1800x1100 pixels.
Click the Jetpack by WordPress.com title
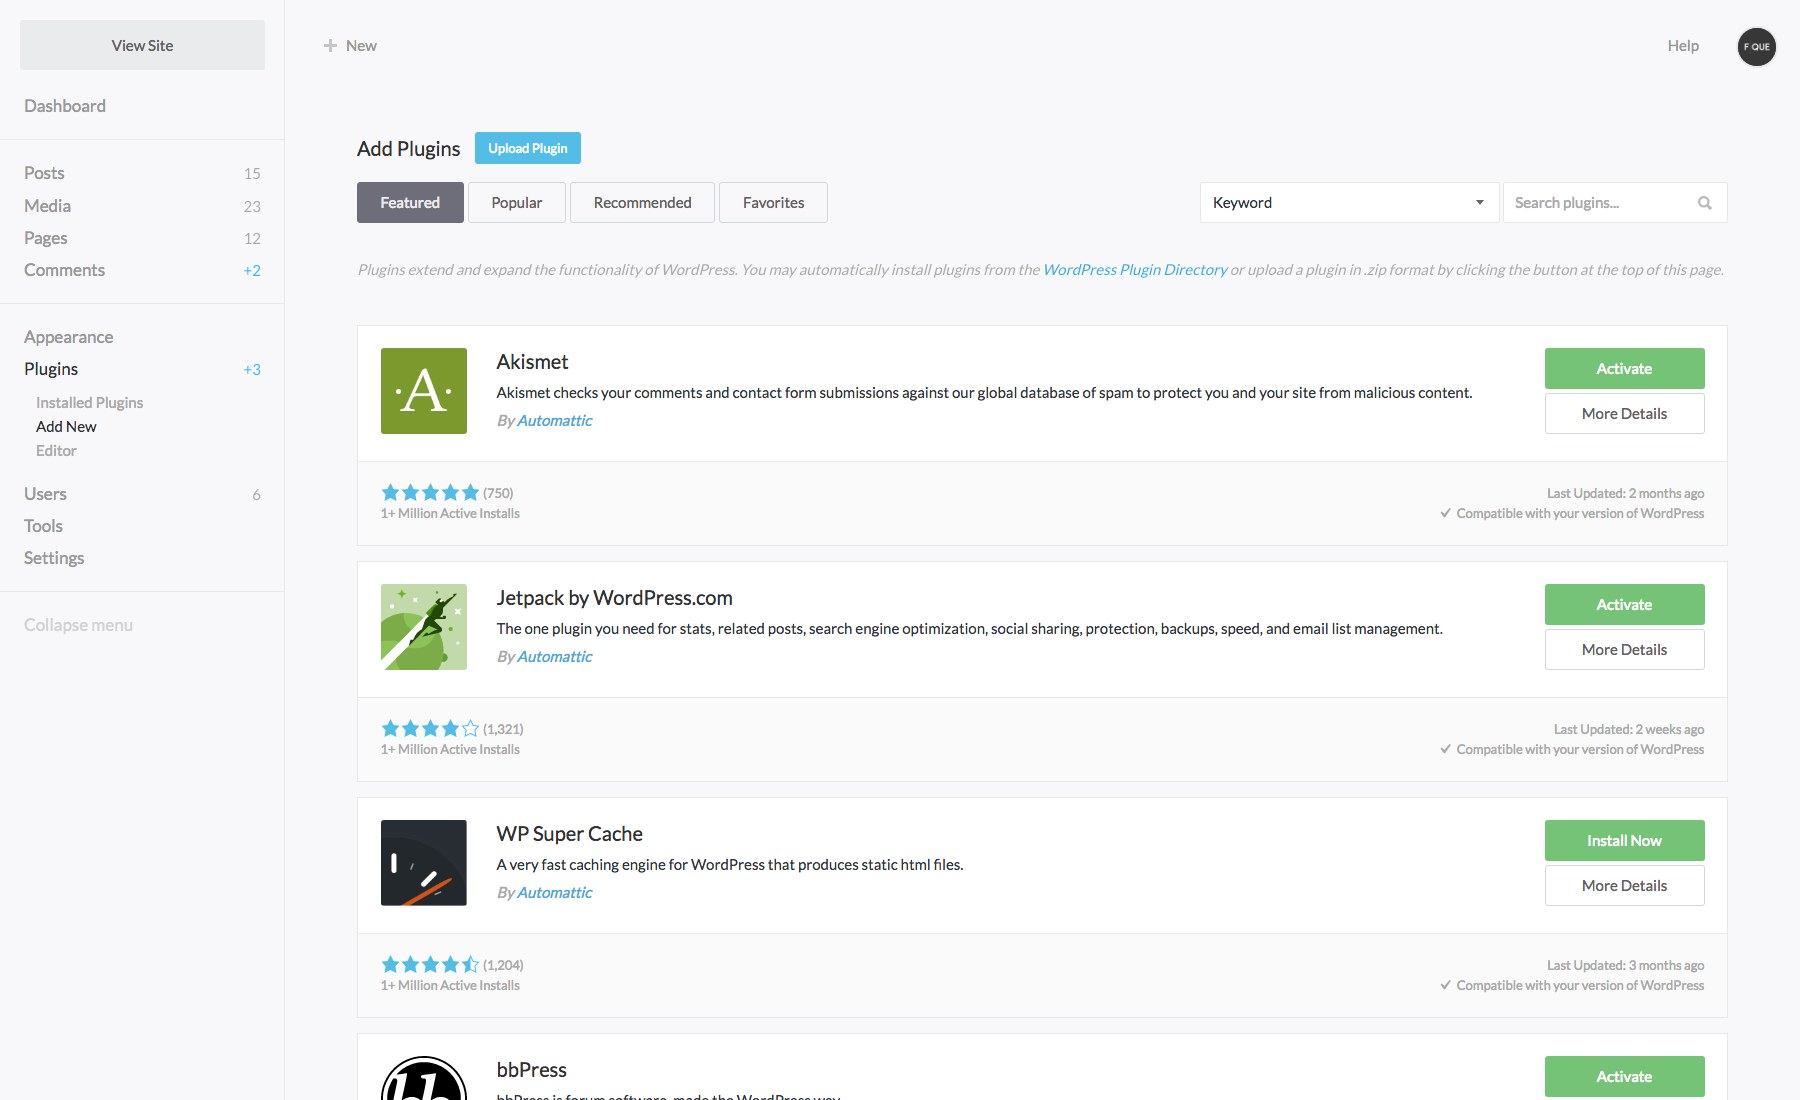click(x=614, y=598)
